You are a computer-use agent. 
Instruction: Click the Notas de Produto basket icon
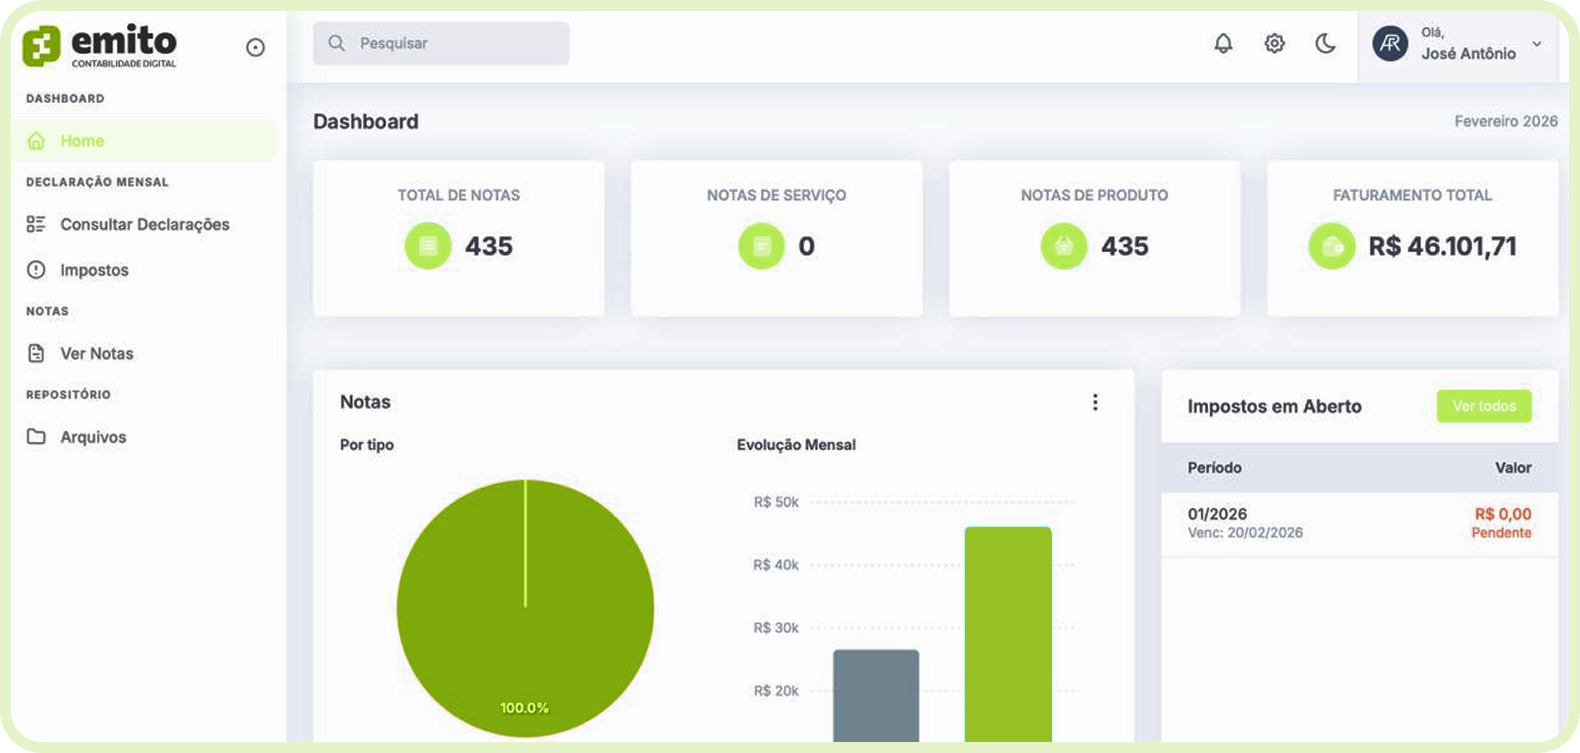(x=1064, y=246)
